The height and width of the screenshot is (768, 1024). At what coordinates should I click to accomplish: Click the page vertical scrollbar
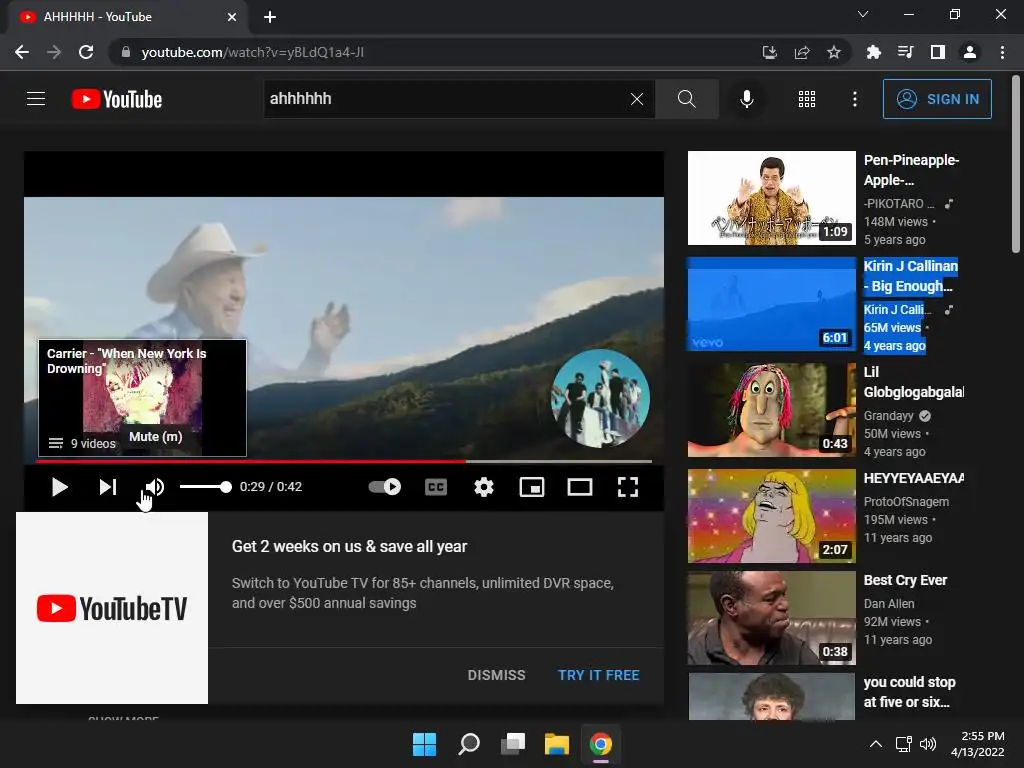pyautogui.click(x=1016, y=163)
